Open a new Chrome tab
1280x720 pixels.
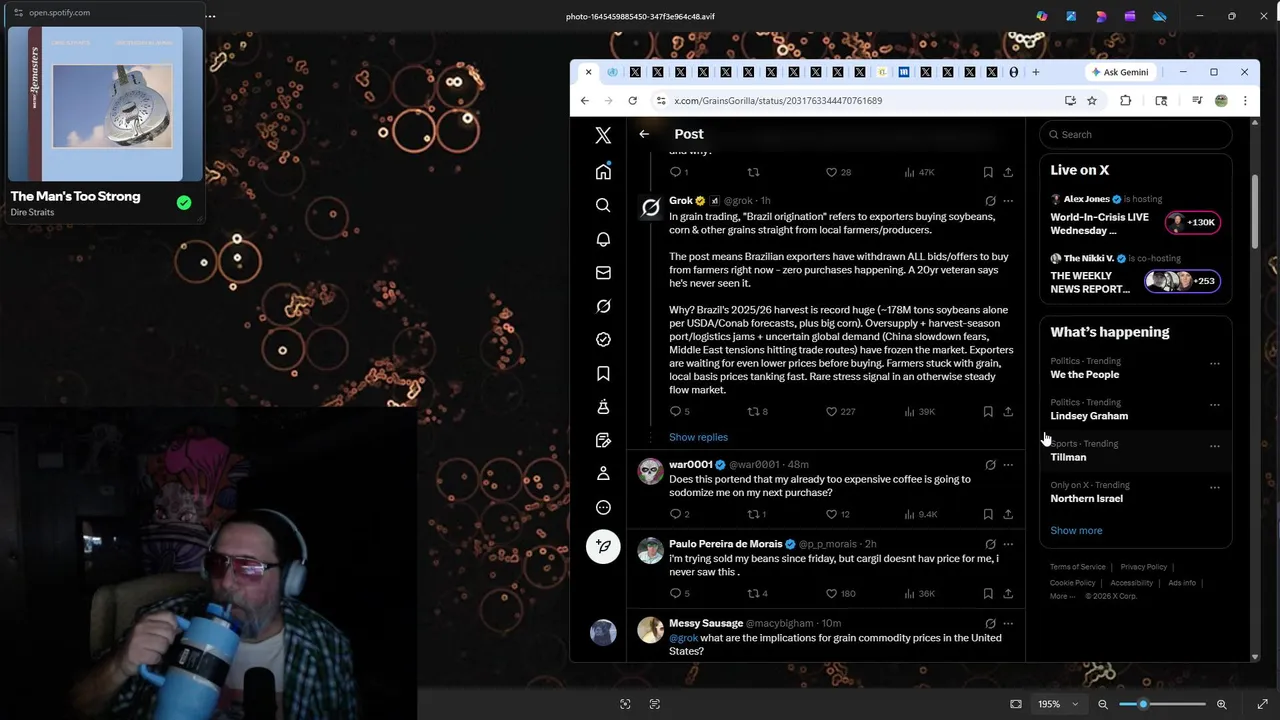point(1036,72)
